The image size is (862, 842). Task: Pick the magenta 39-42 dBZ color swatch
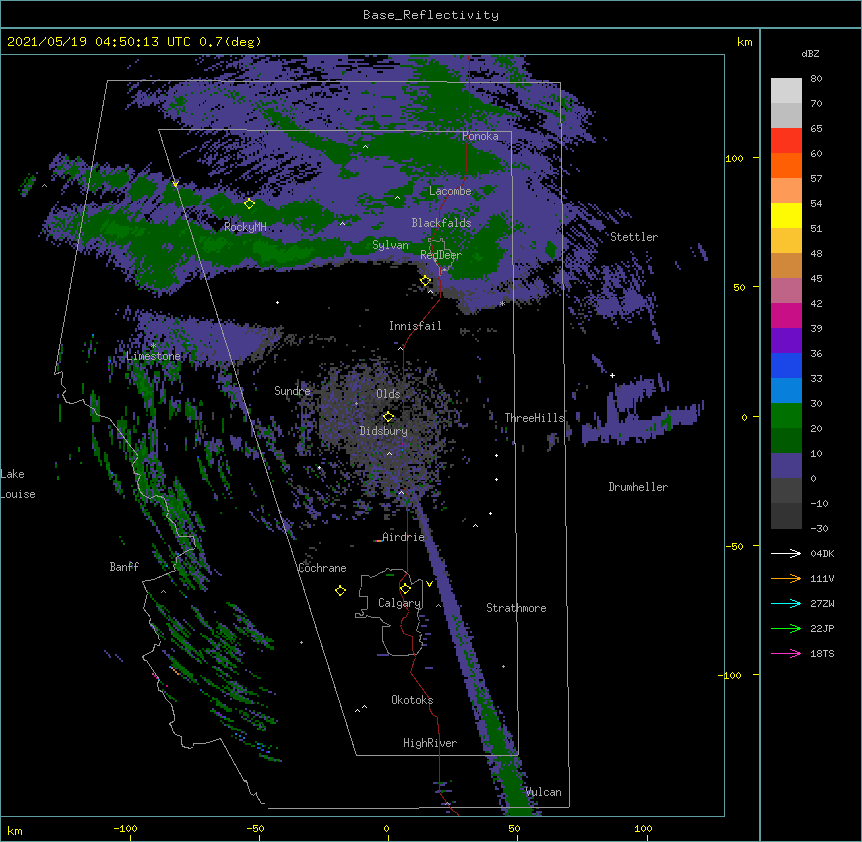(x=786, y=315)
